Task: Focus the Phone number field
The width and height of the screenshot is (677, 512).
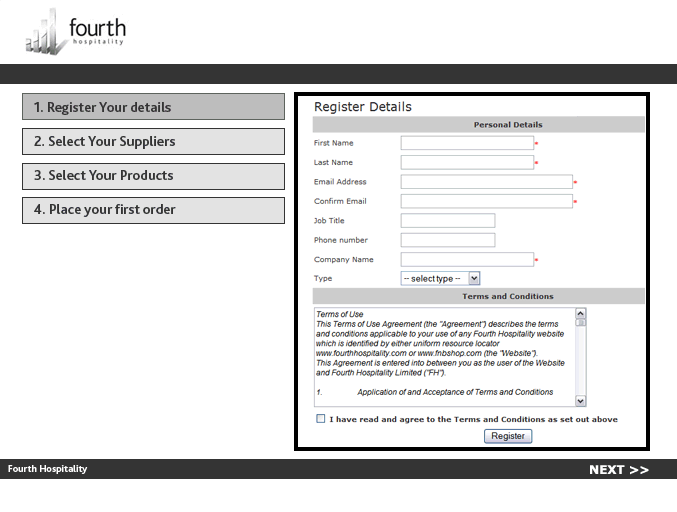Action: tap(448, 240)
